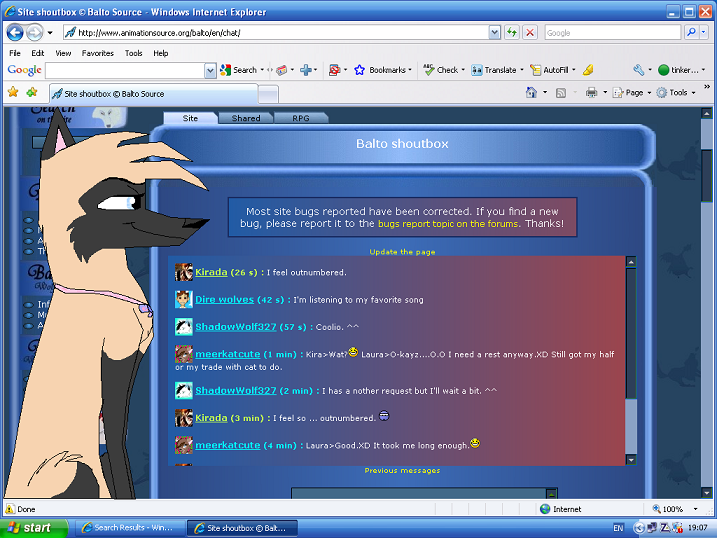Click the EN language indicator in the taskbar
The image size is (717, 538).
pyautogui.click(x=618, y=528)
